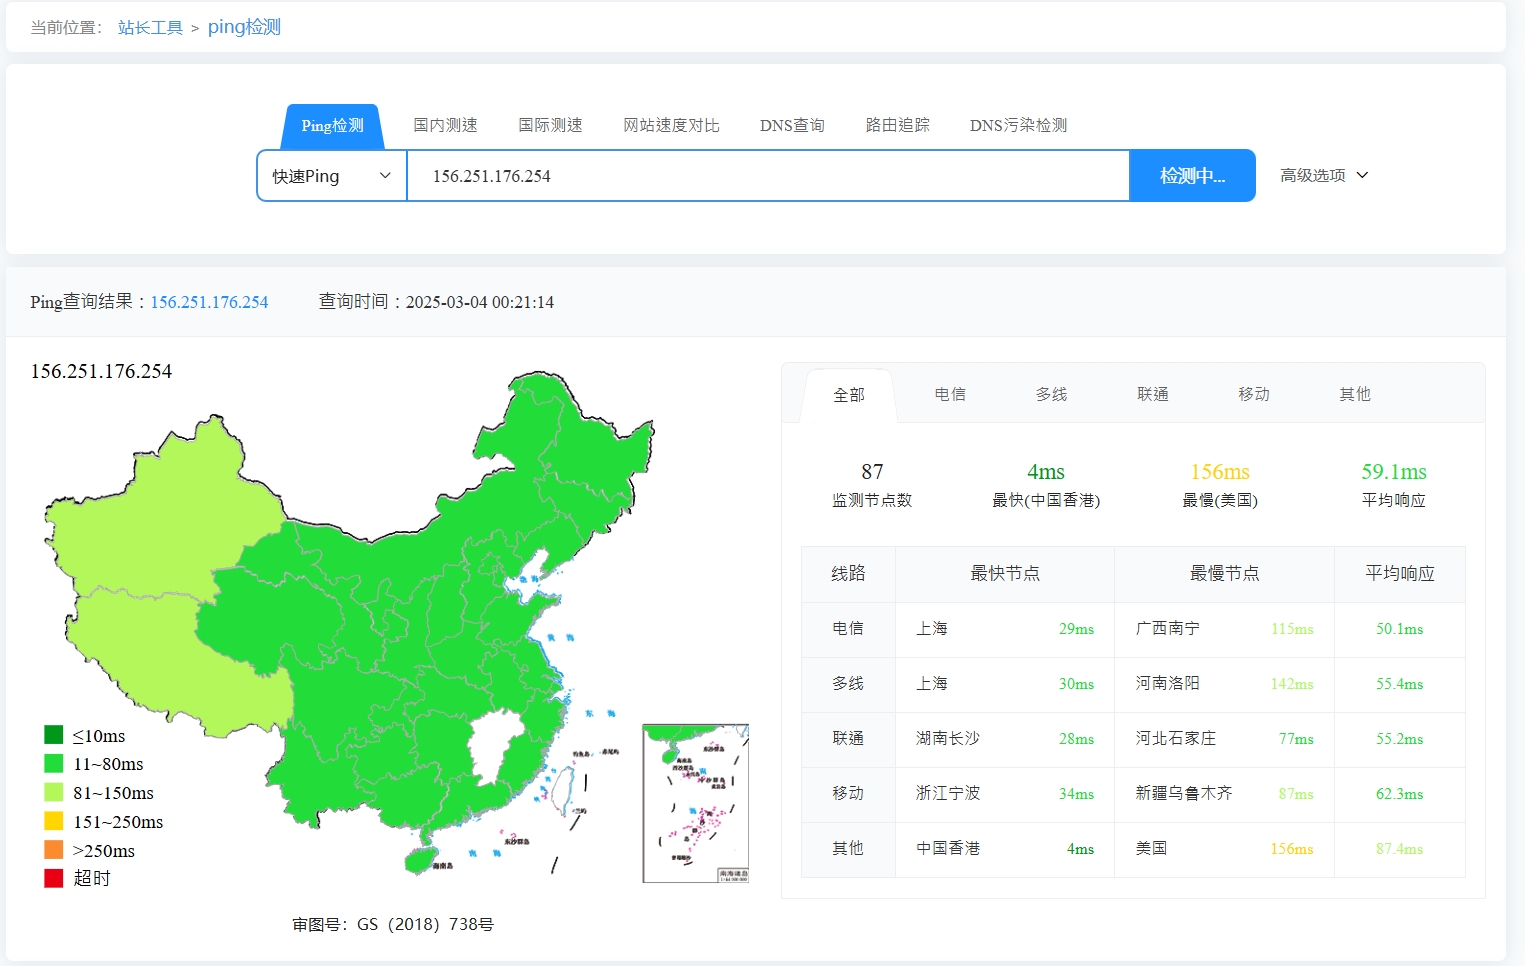This screenshot has height=966, width=1525.
Task: Select the 其他 carrier tab
Action: 1355,394
